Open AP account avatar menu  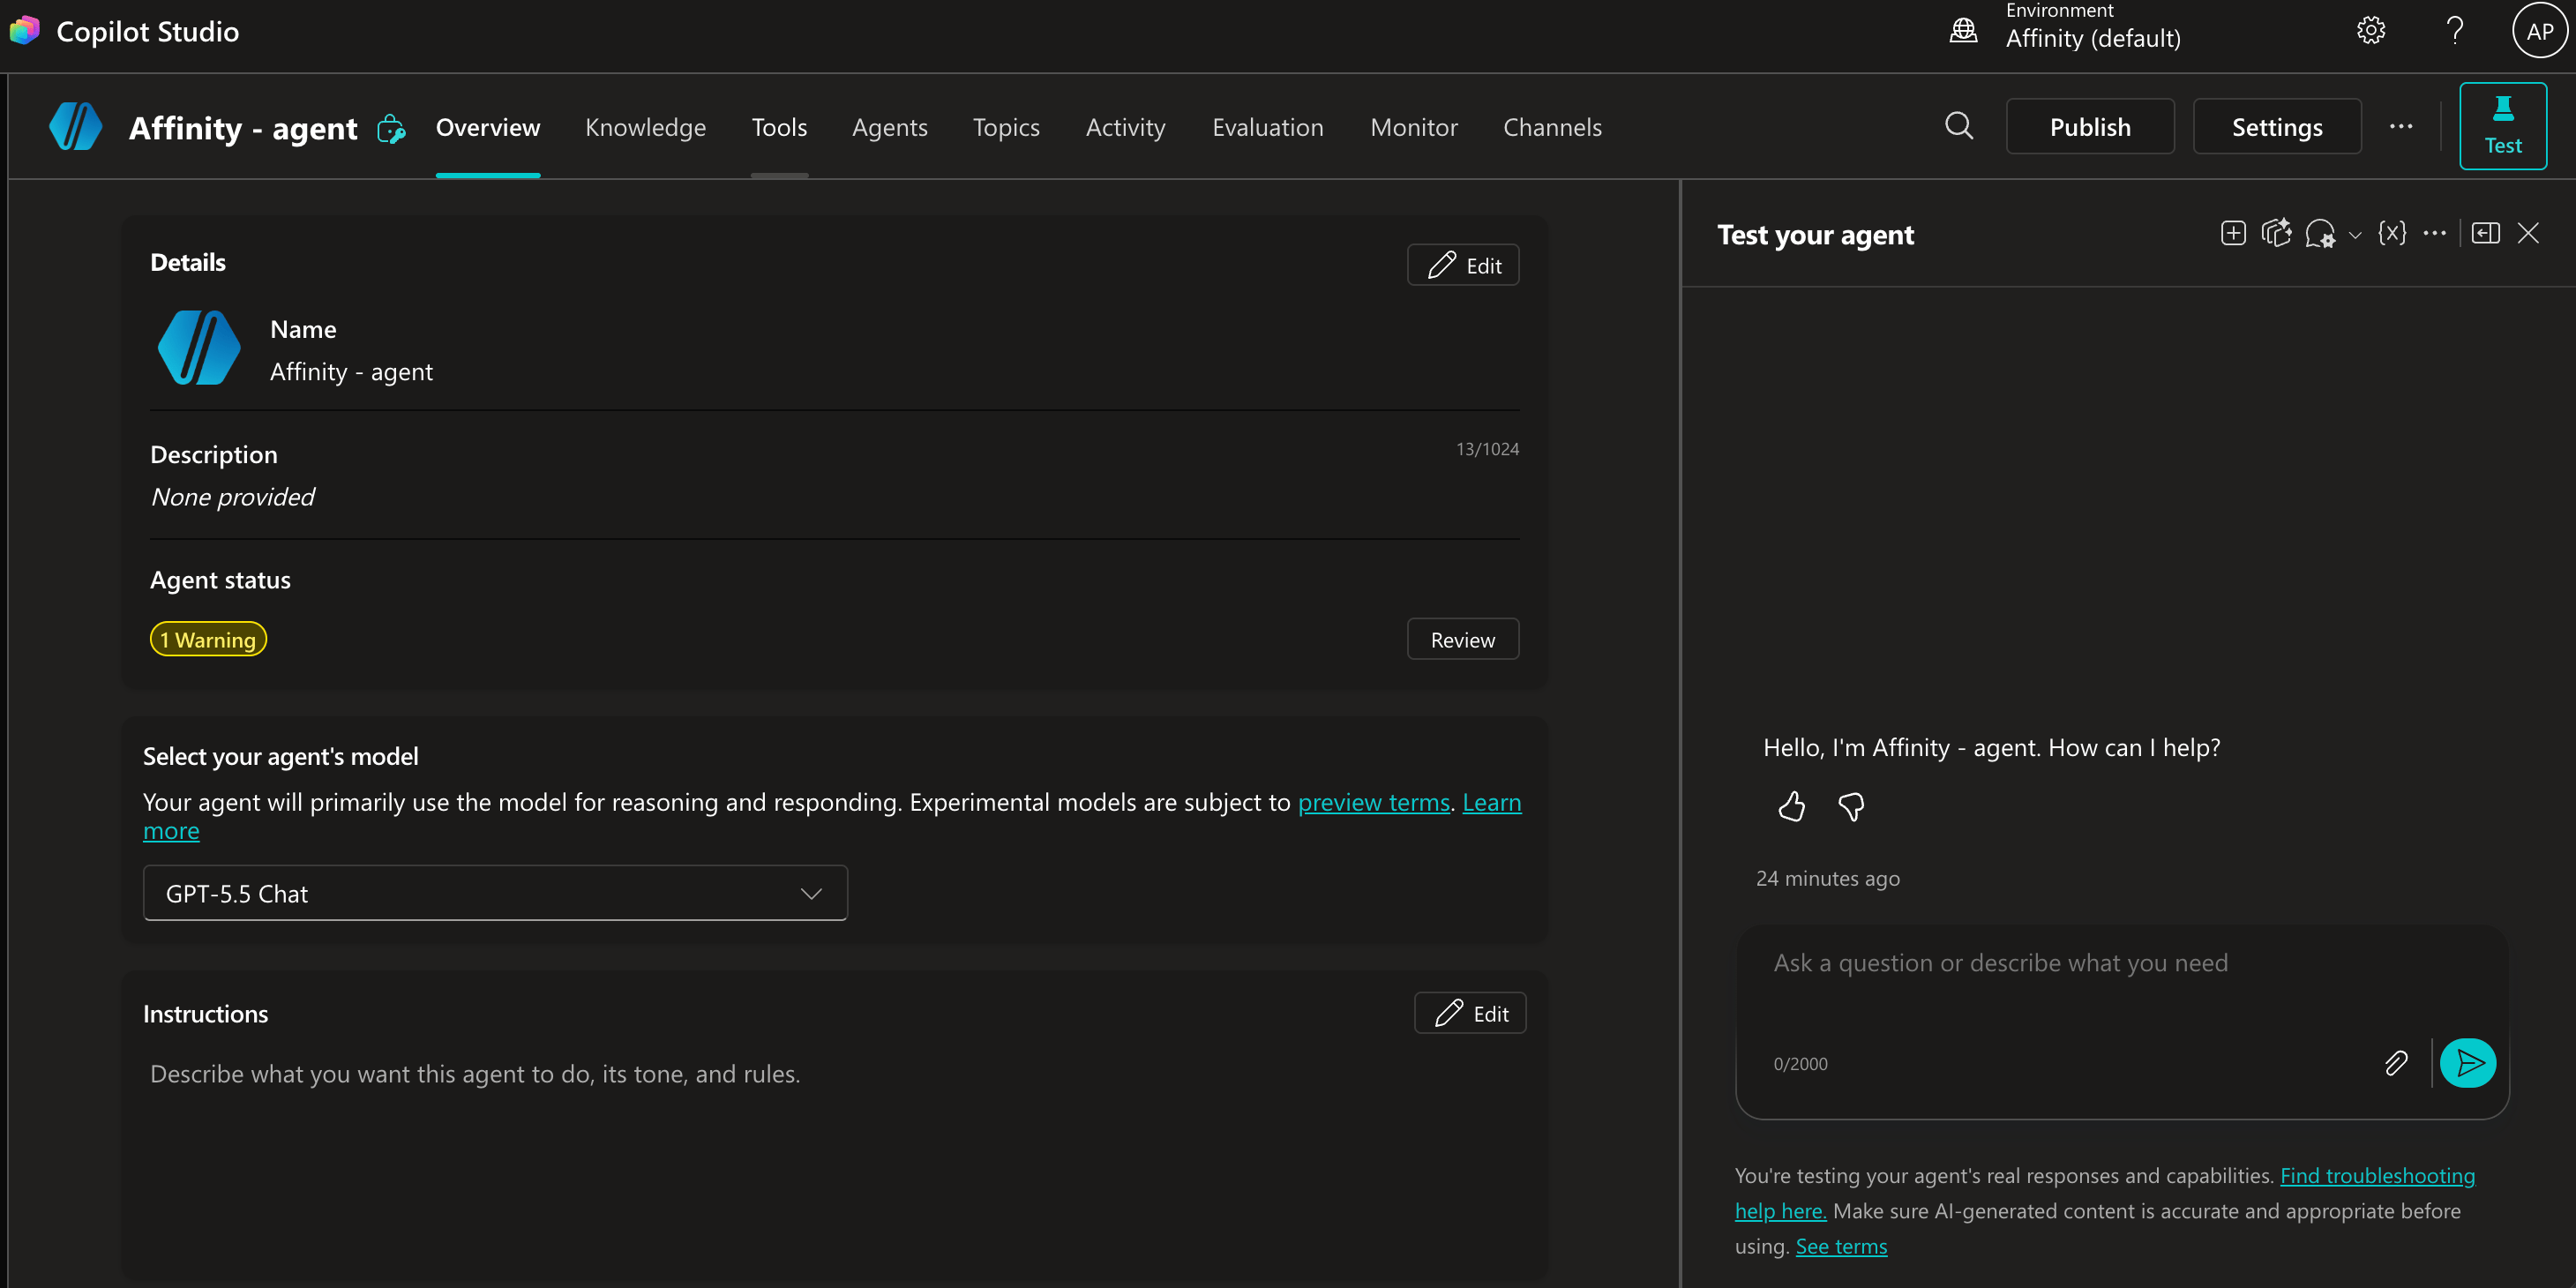pos(2540,31)
